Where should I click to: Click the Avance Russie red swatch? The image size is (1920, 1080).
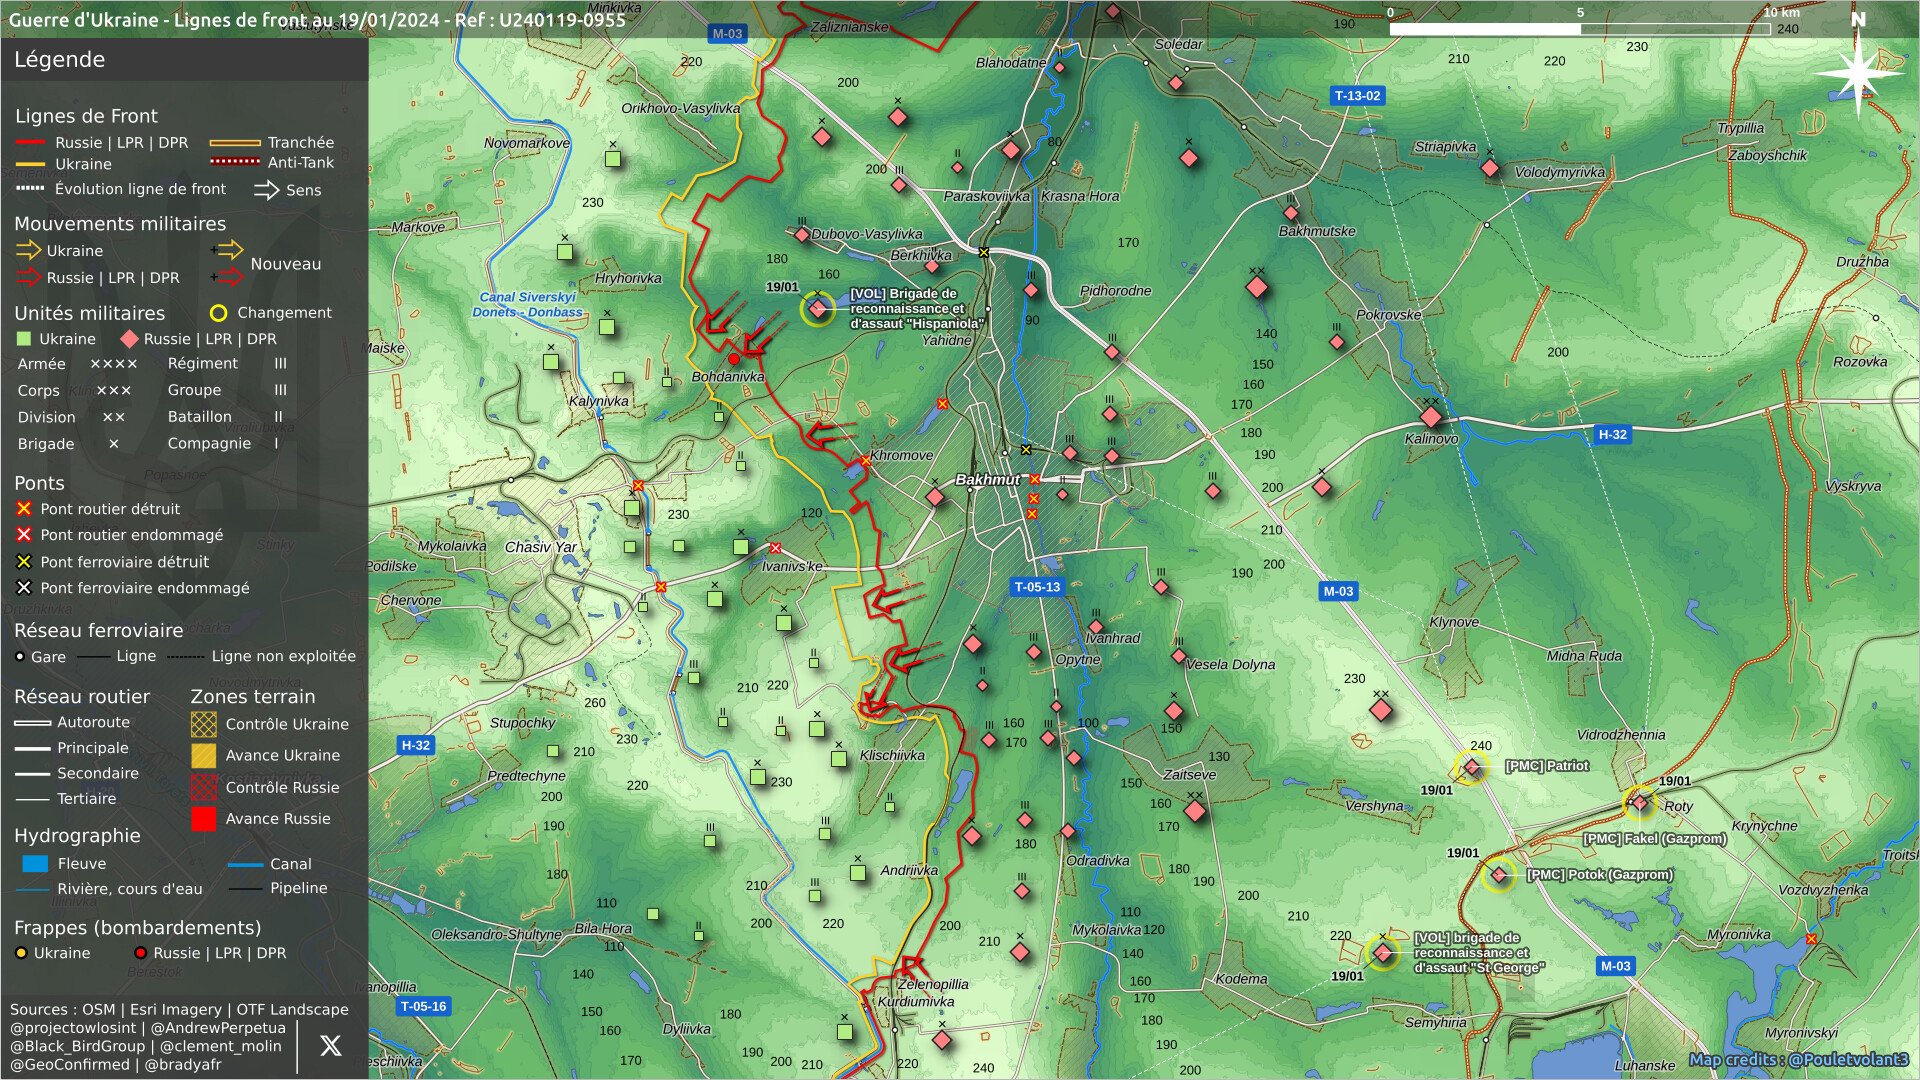tap(203, 819)
